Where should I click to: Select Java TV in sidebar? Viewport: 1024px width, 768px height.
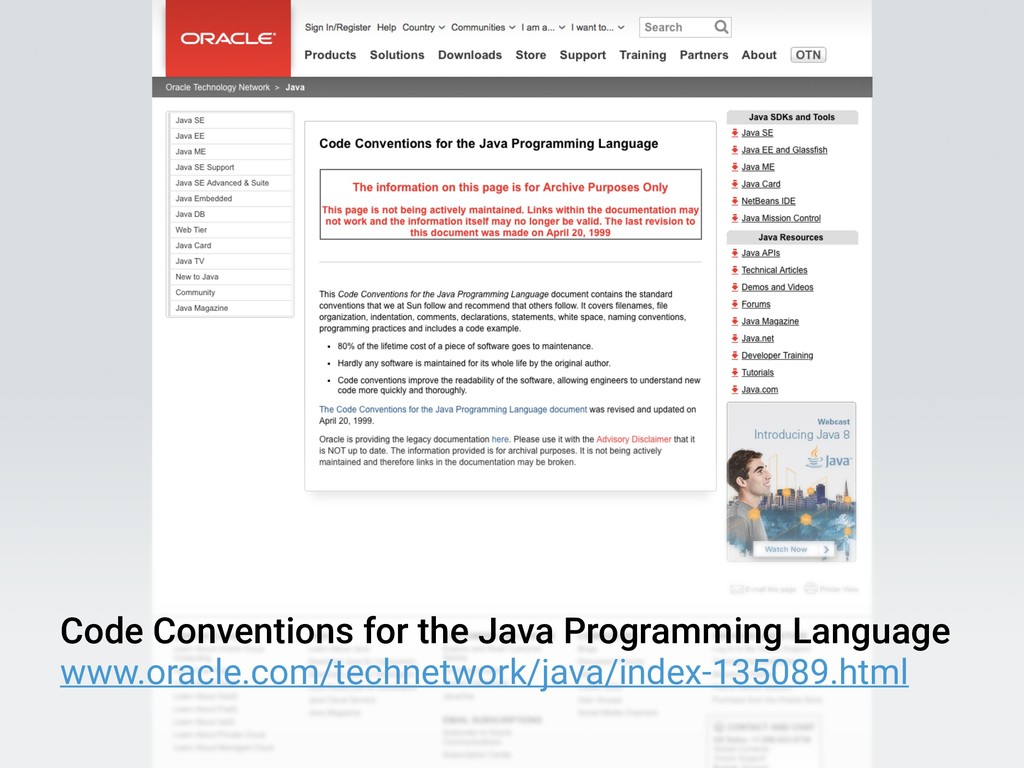(231, 261)
